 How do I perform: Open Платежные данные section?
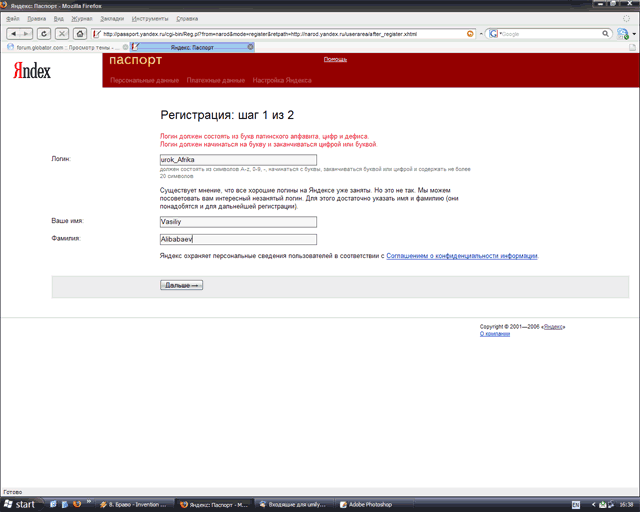pyautogui.click(x=216, y=80)
